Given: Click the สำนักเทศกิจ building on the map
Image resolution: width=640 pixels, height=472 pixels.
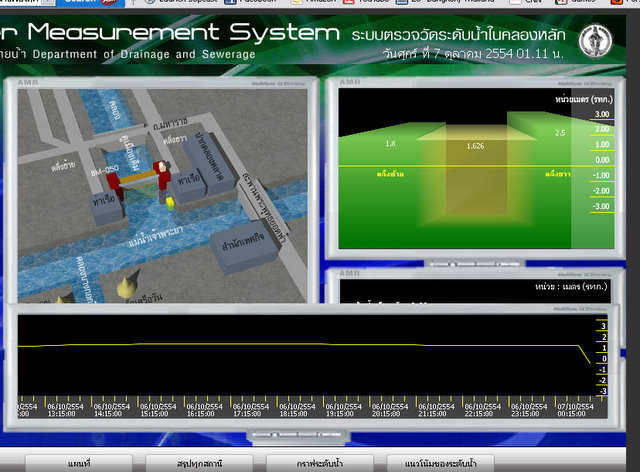Looking at the screenshot, I should tap(244, 246).
